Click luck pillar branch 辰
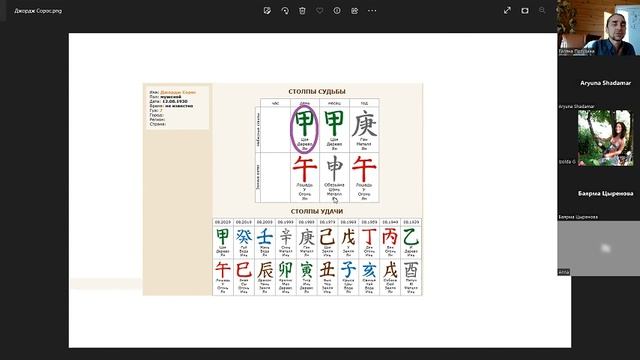This screenshot has width=640, height=360. point(264,270)
